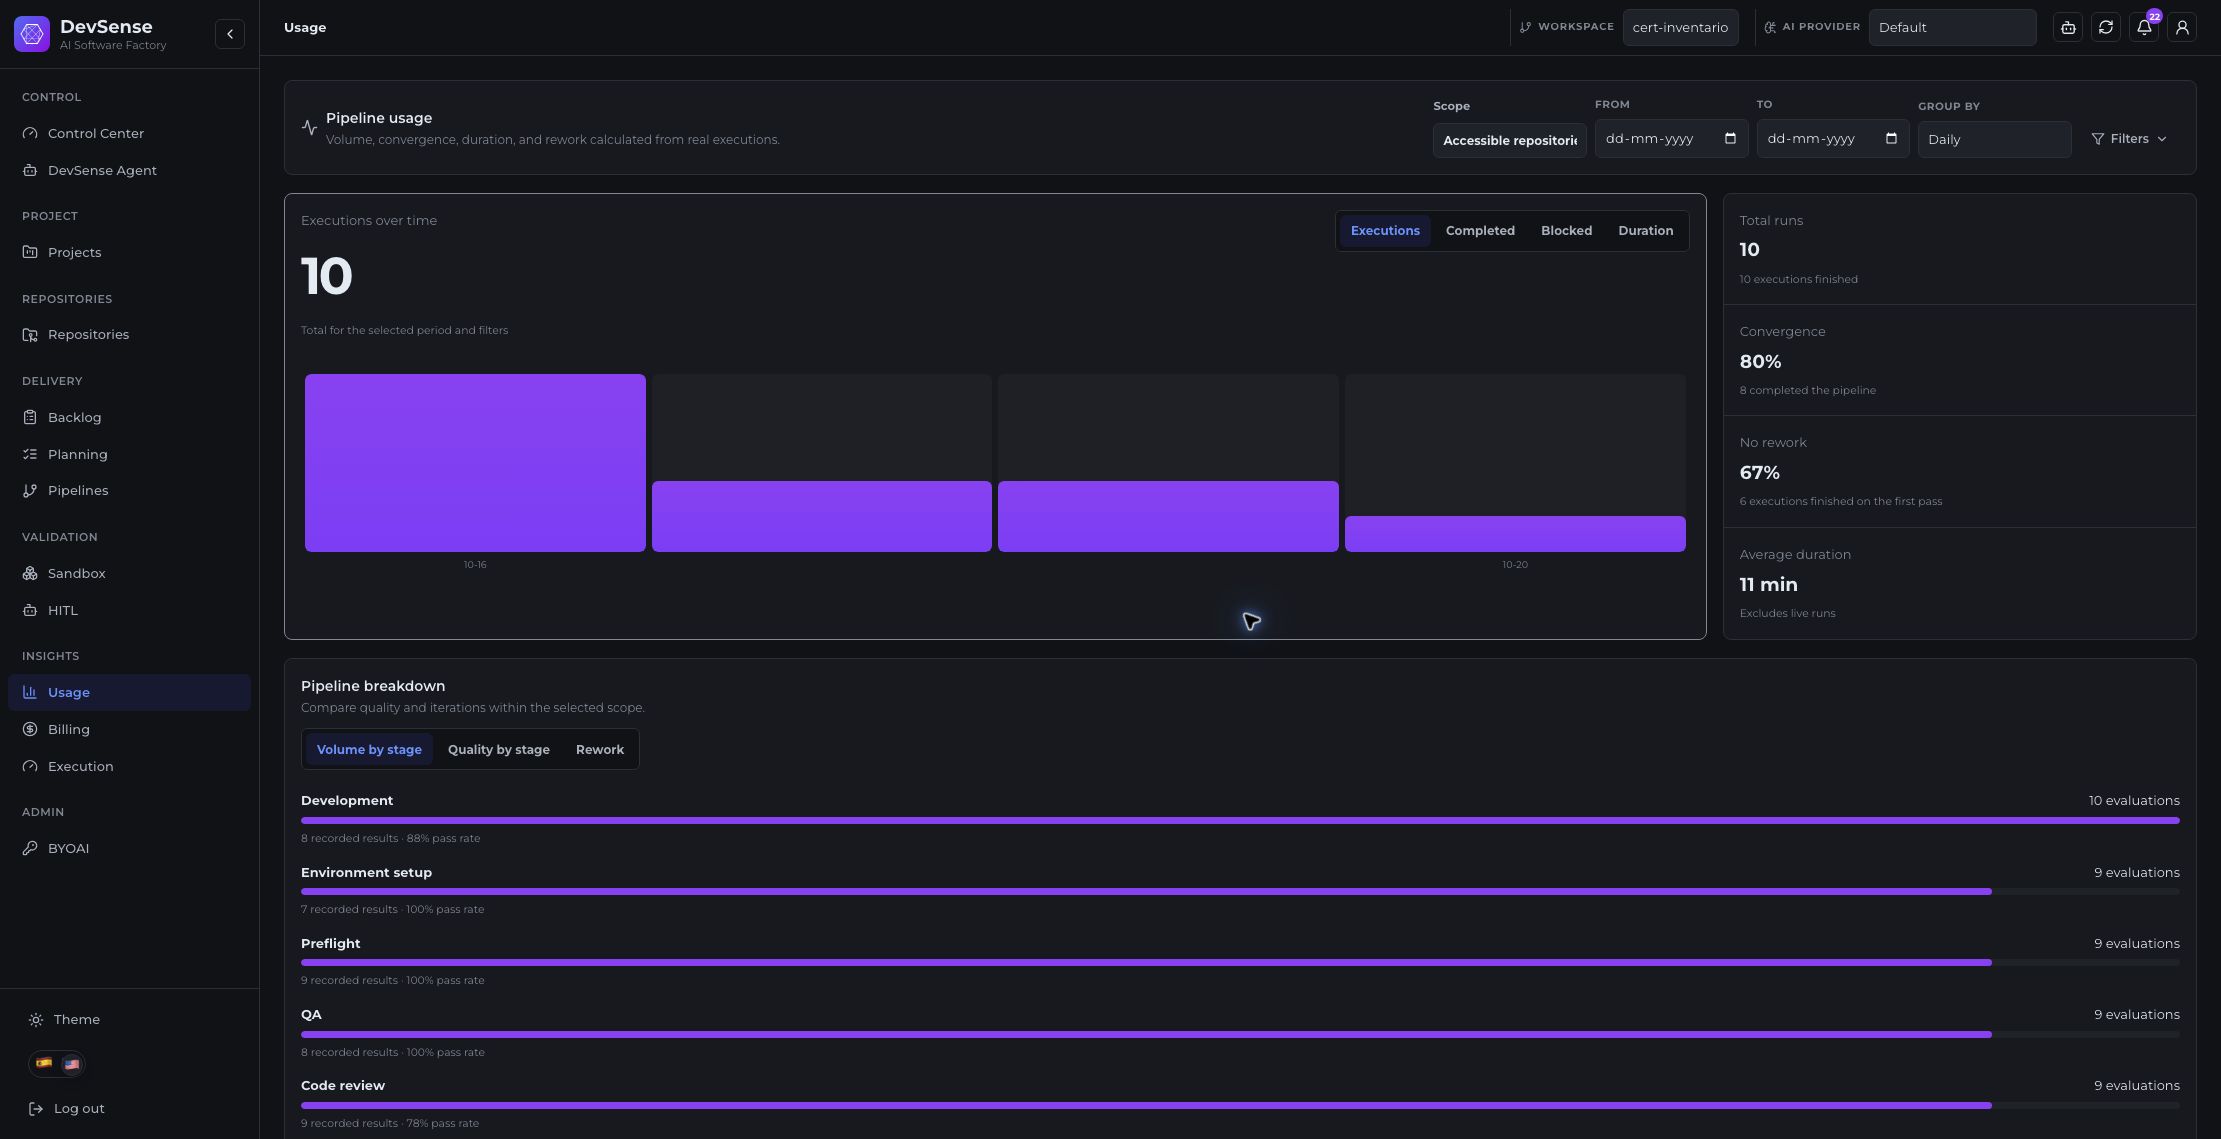Open the bot assistant icon in header
The width and height of the screenshot is (2221, 1139).
(2068, 28)
